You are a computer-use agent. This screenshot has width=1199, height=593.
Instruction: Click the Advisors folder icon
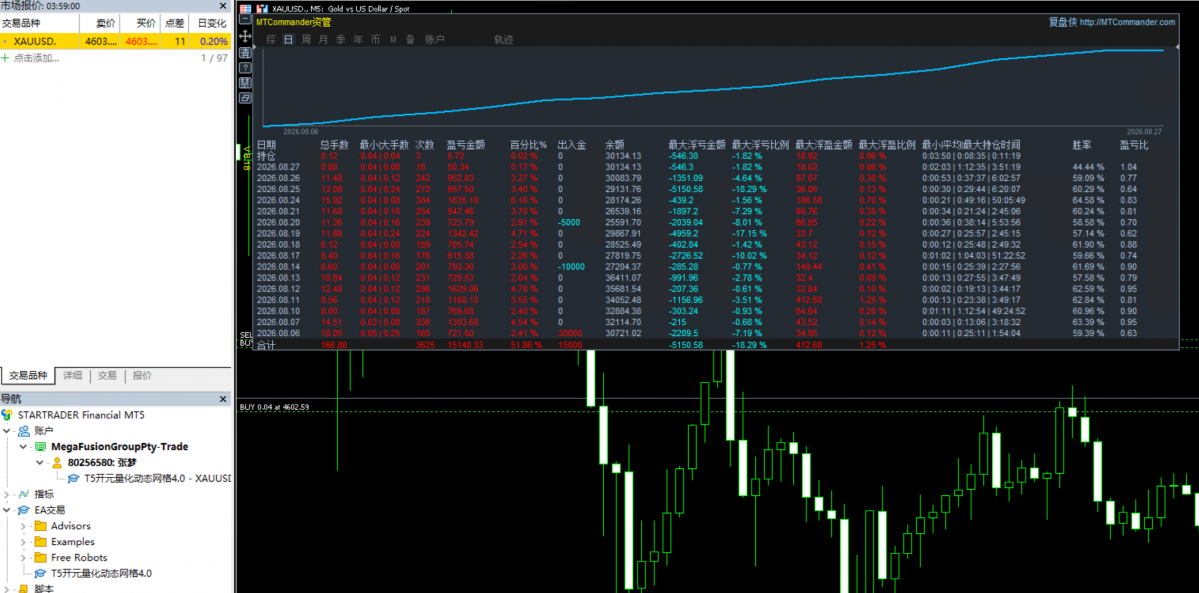coord(41,526)
